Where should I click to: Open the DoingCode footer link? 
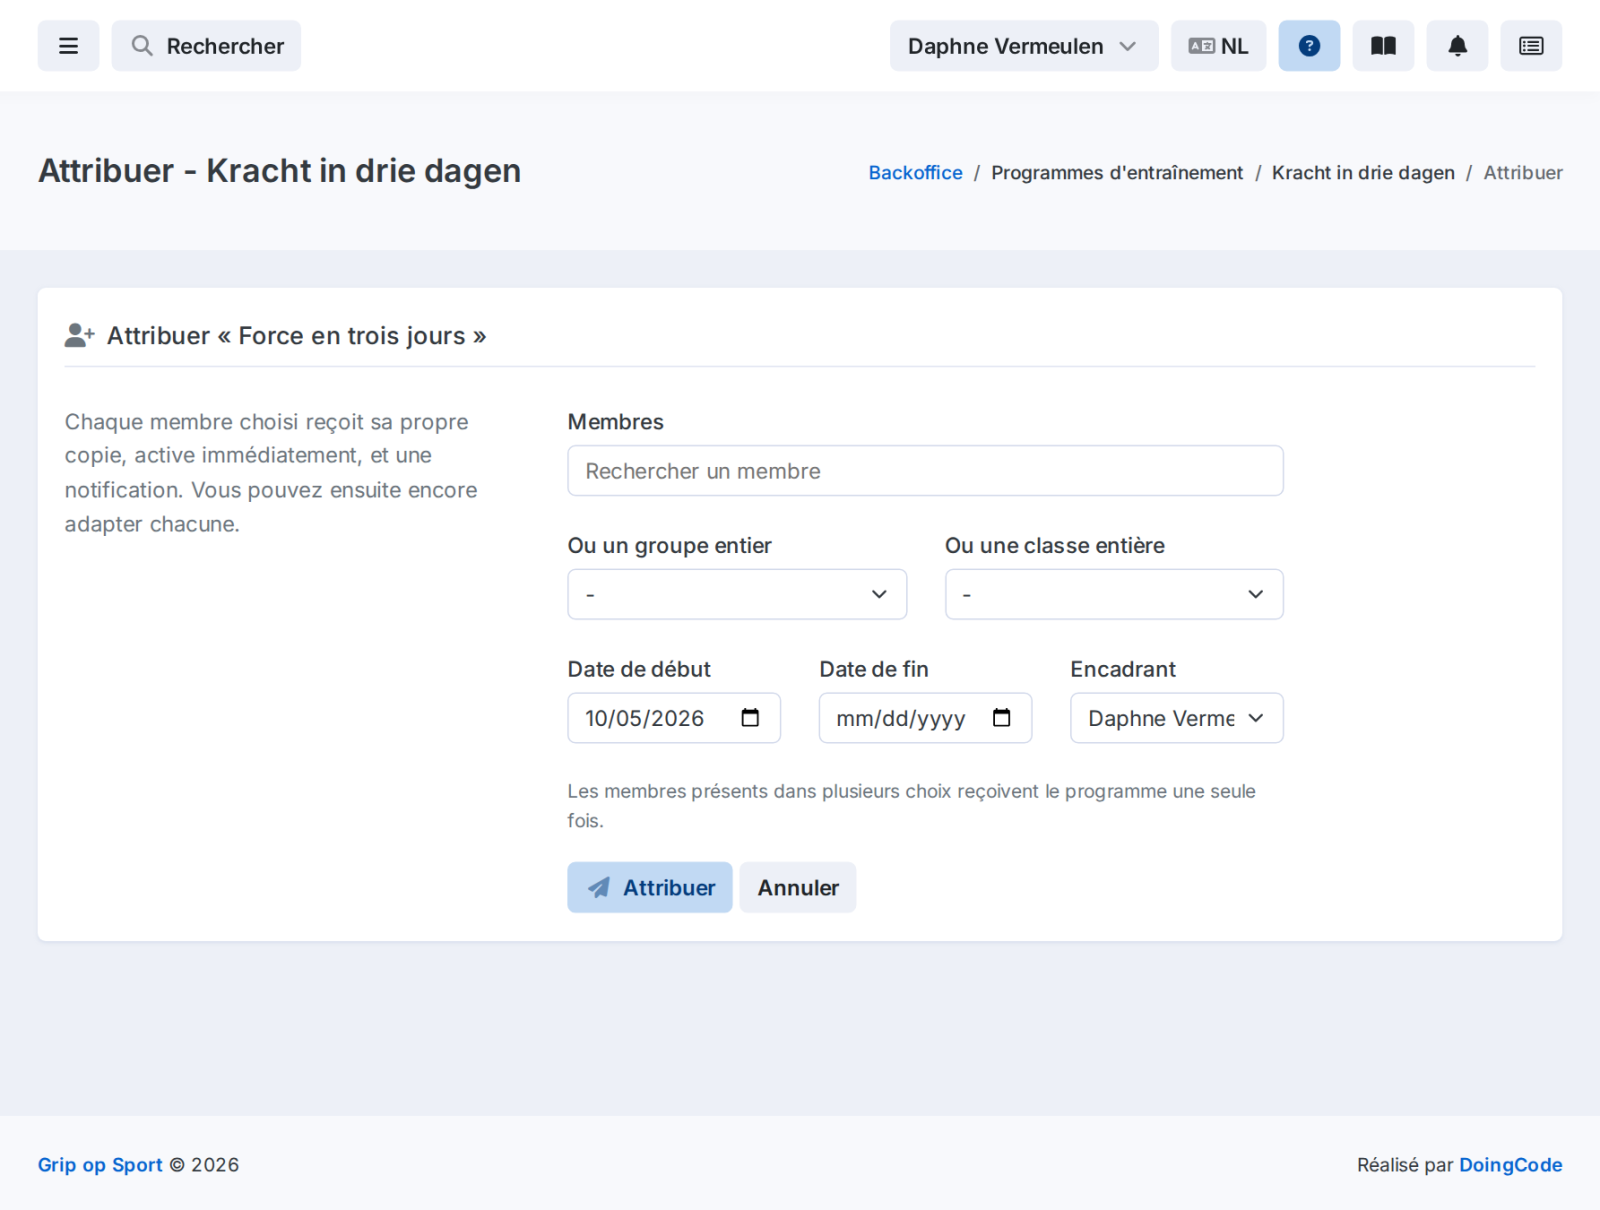click(x=1510, y=1164)
